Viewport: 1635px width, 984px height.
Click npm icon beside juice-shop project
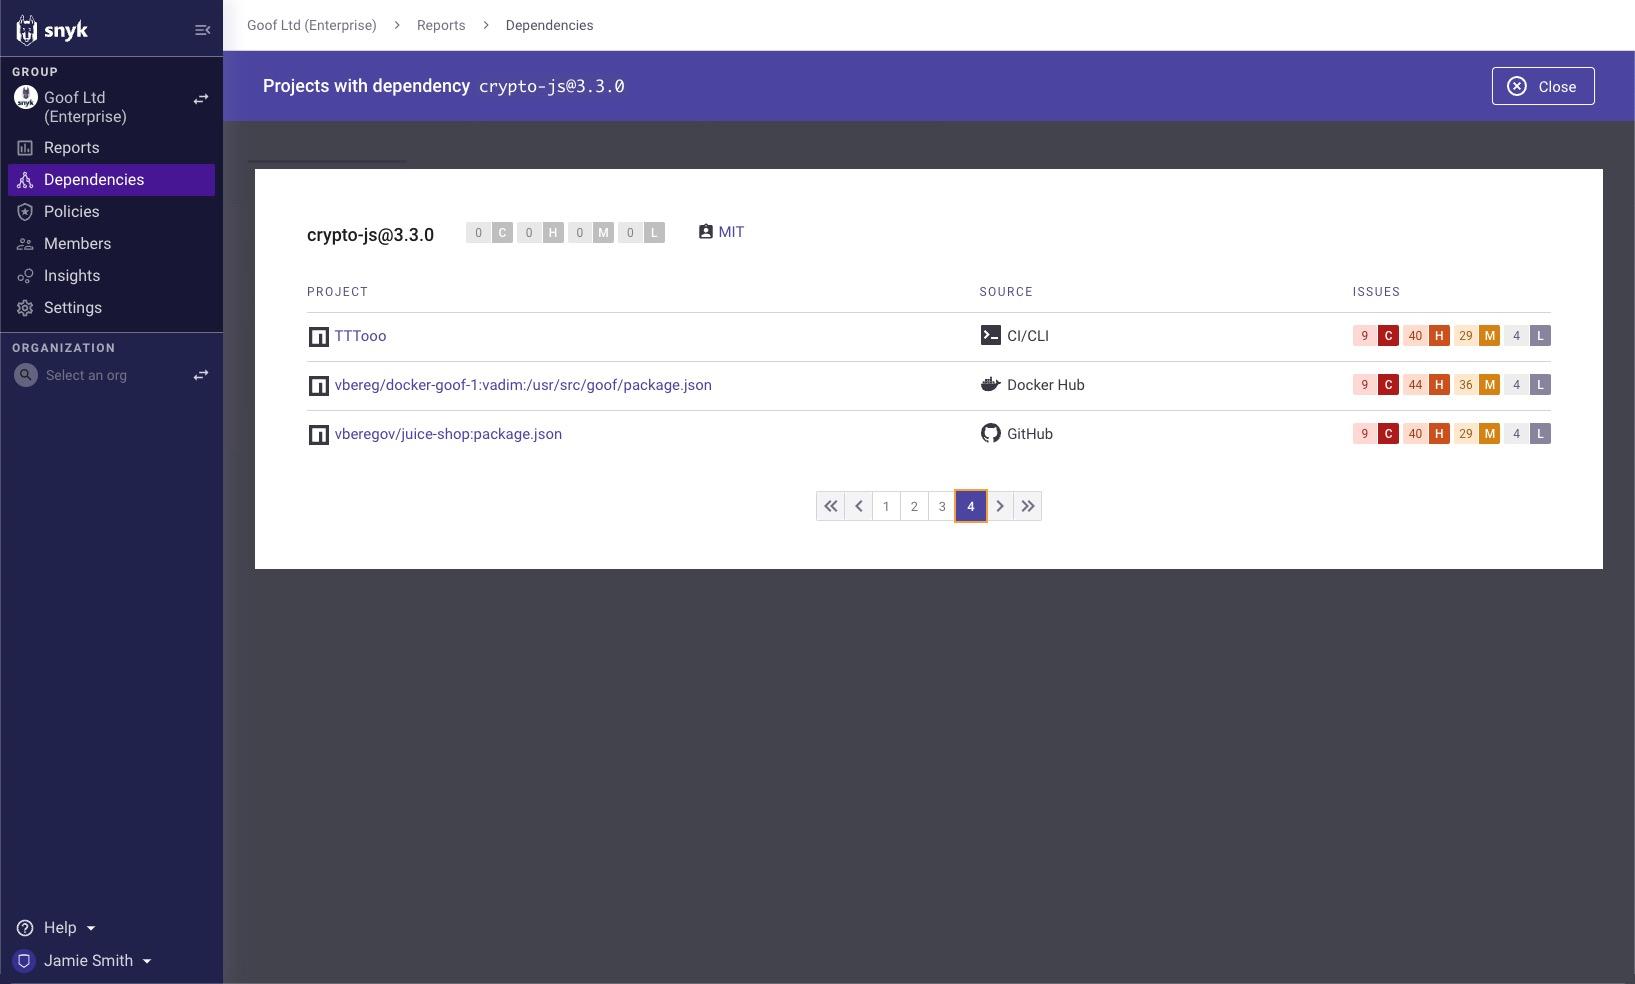tap(318, 435)
